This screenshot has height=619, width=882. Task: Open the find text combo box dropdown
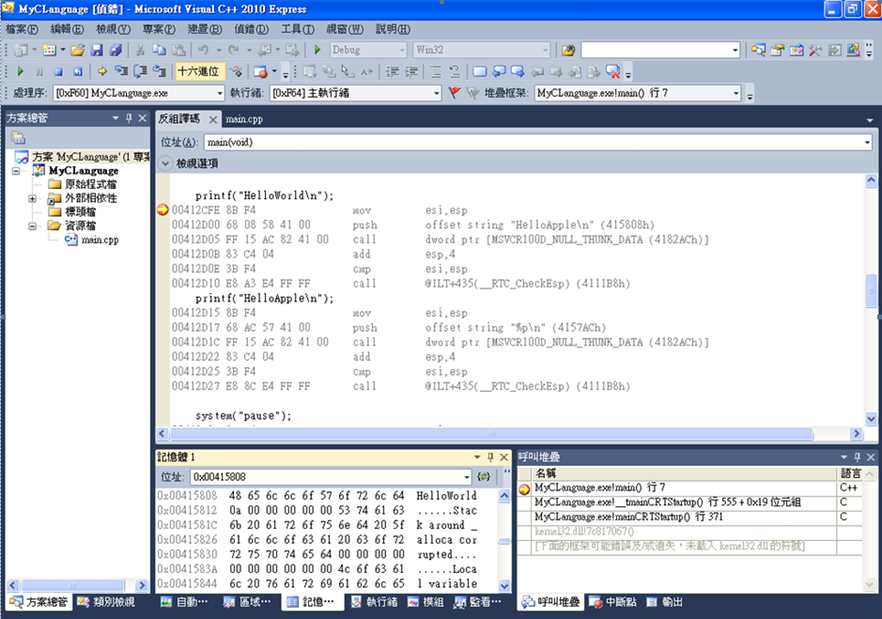pyautogui.click(x=735, y=51)
